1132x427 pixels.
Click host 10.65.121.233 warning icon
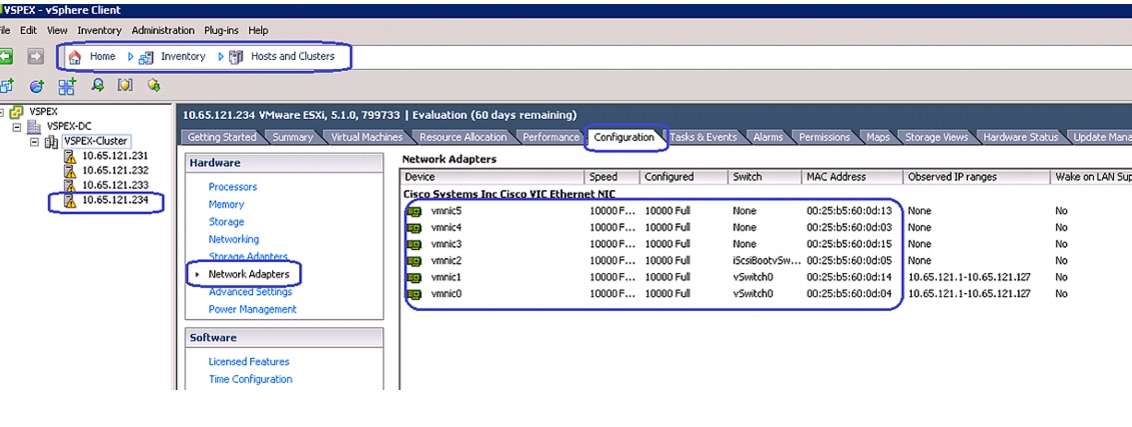(x=70, y=185)
